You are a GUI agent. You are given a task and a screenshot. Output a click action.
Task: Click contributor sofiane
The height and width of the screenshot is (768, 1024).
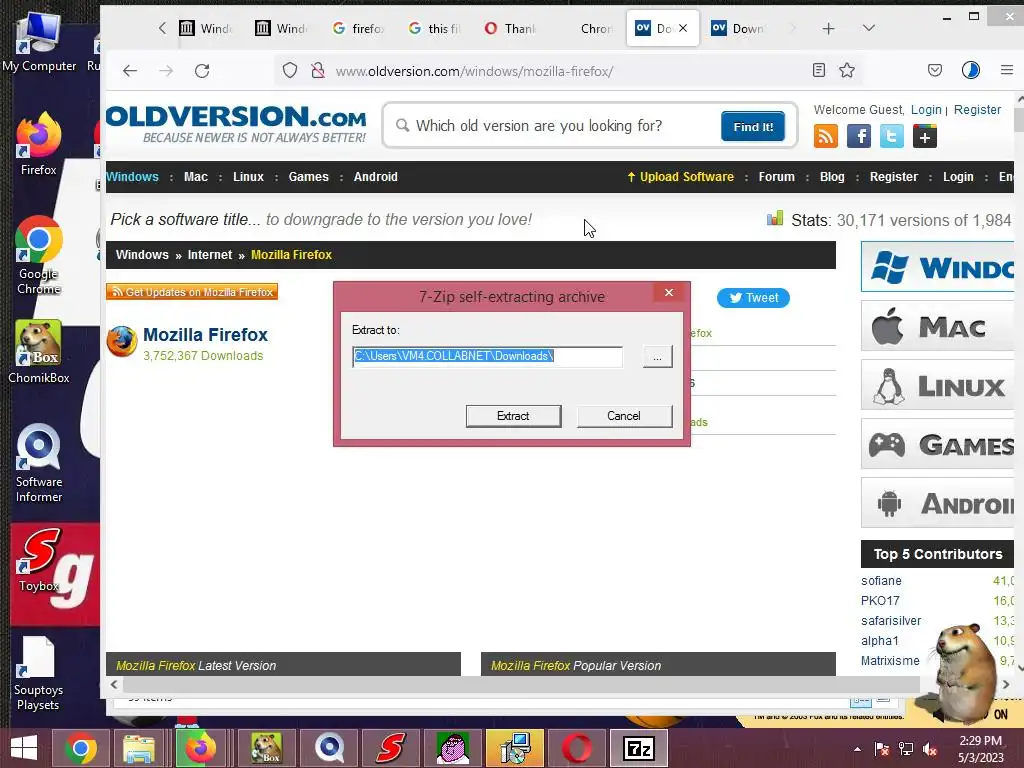[881, 581]
